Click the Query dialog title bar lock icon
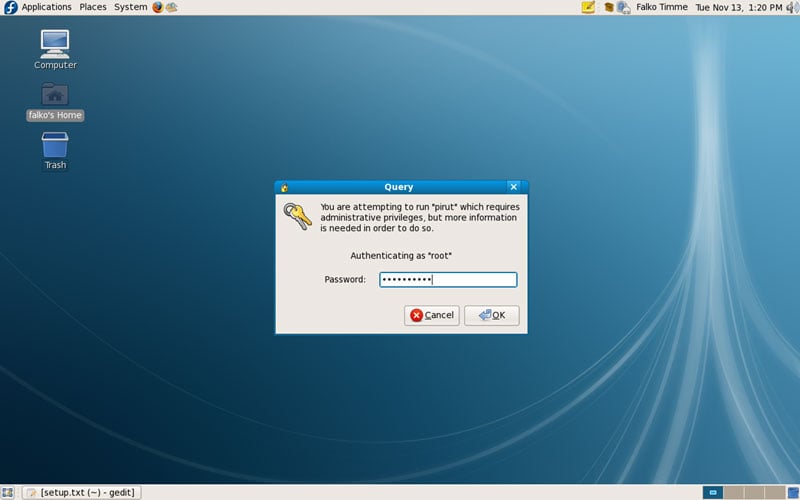Screen dimensions: 800x500 click(285, 187)
